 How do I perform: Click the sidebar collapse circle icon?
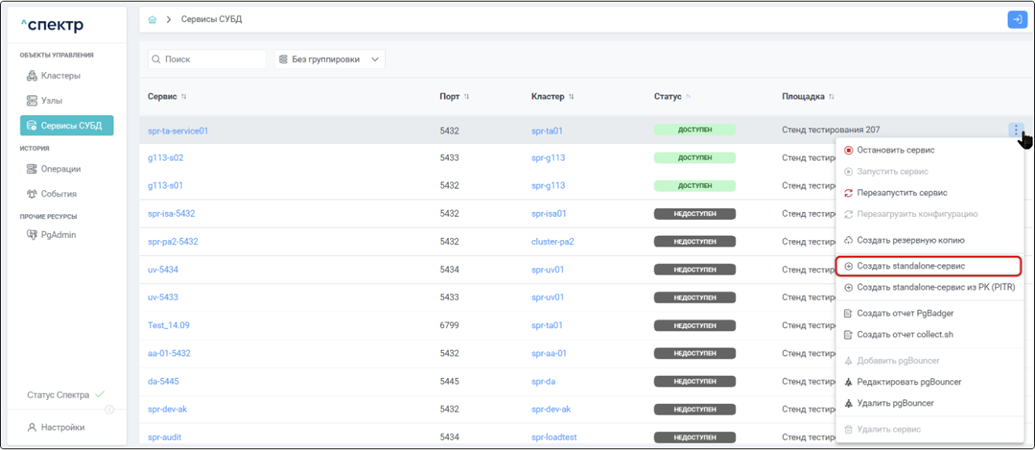[109, 409]
